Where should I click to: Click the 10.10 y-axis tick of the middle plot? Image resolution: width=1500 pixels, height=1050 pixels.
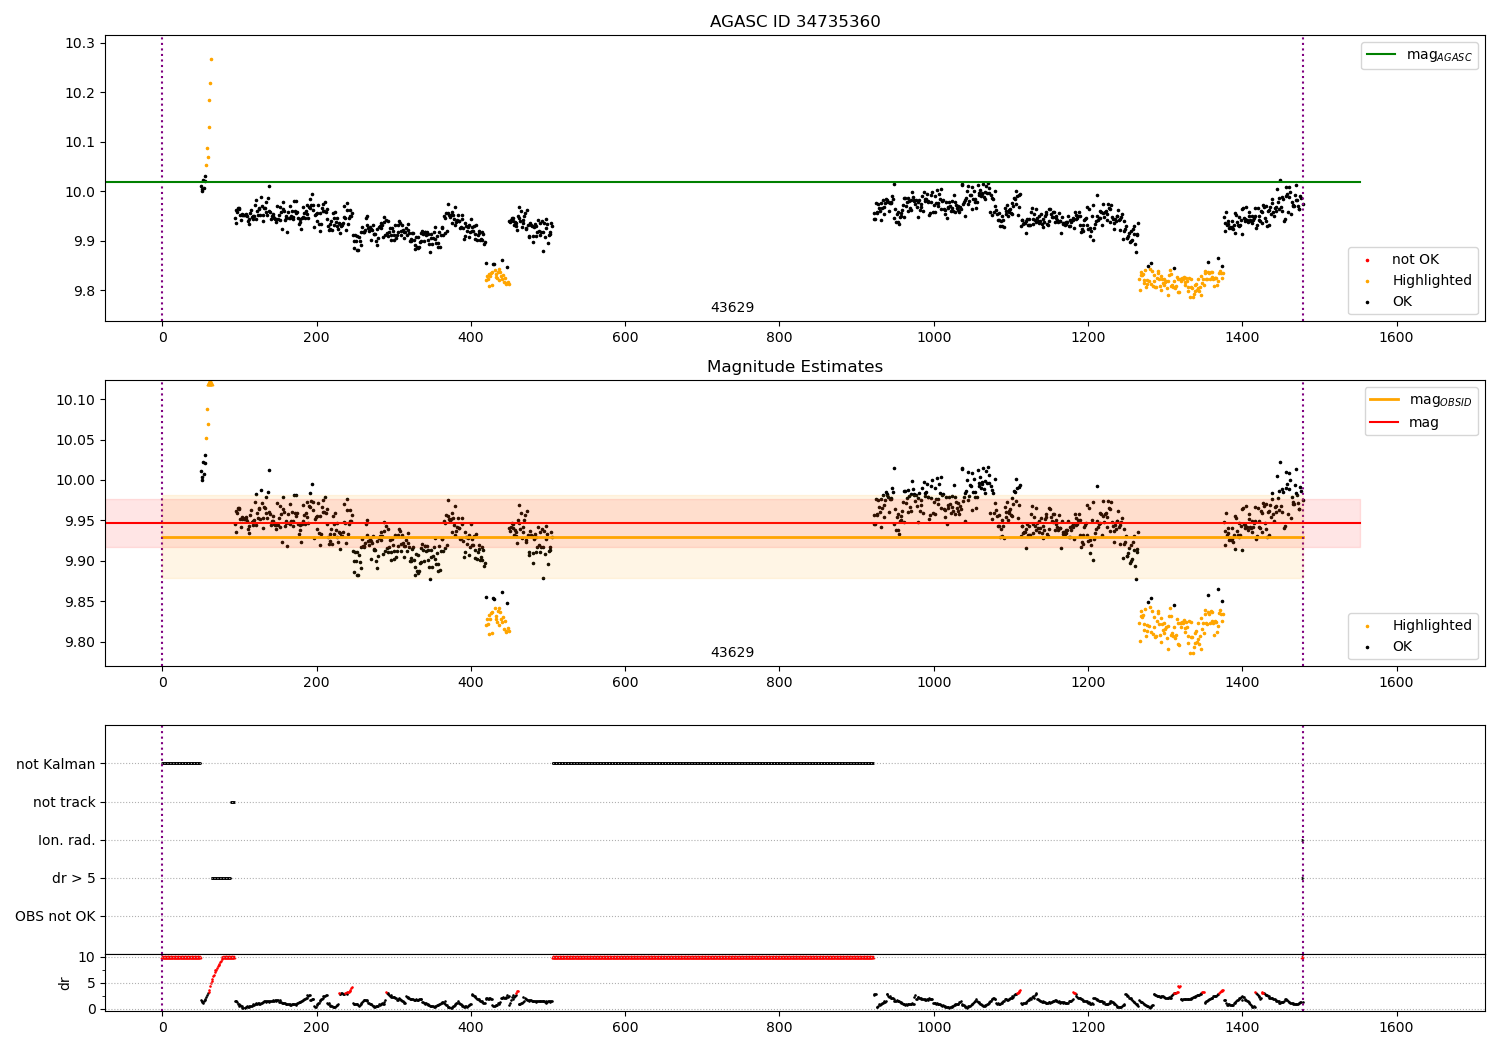74,400
